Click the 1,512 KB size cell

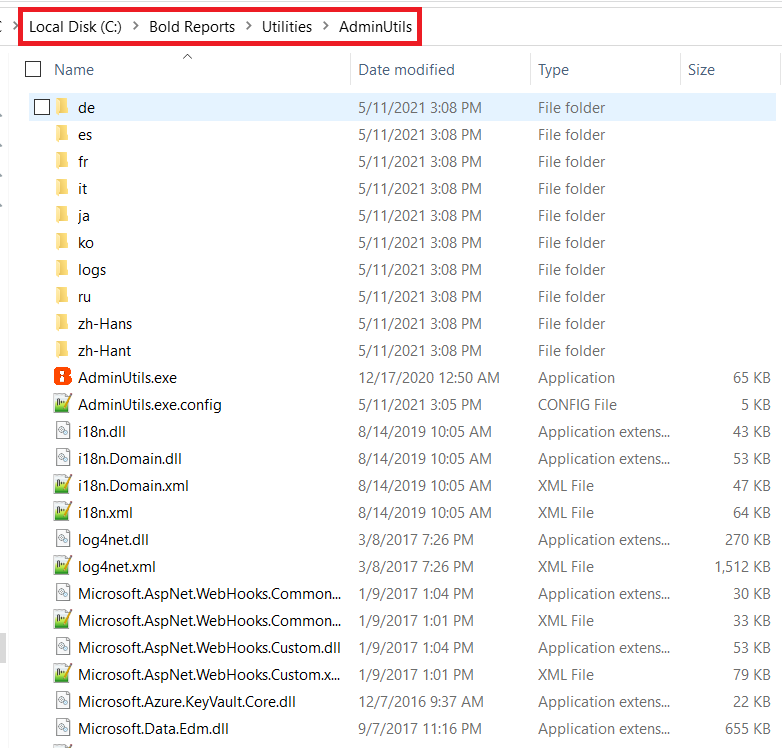[742, 566]
